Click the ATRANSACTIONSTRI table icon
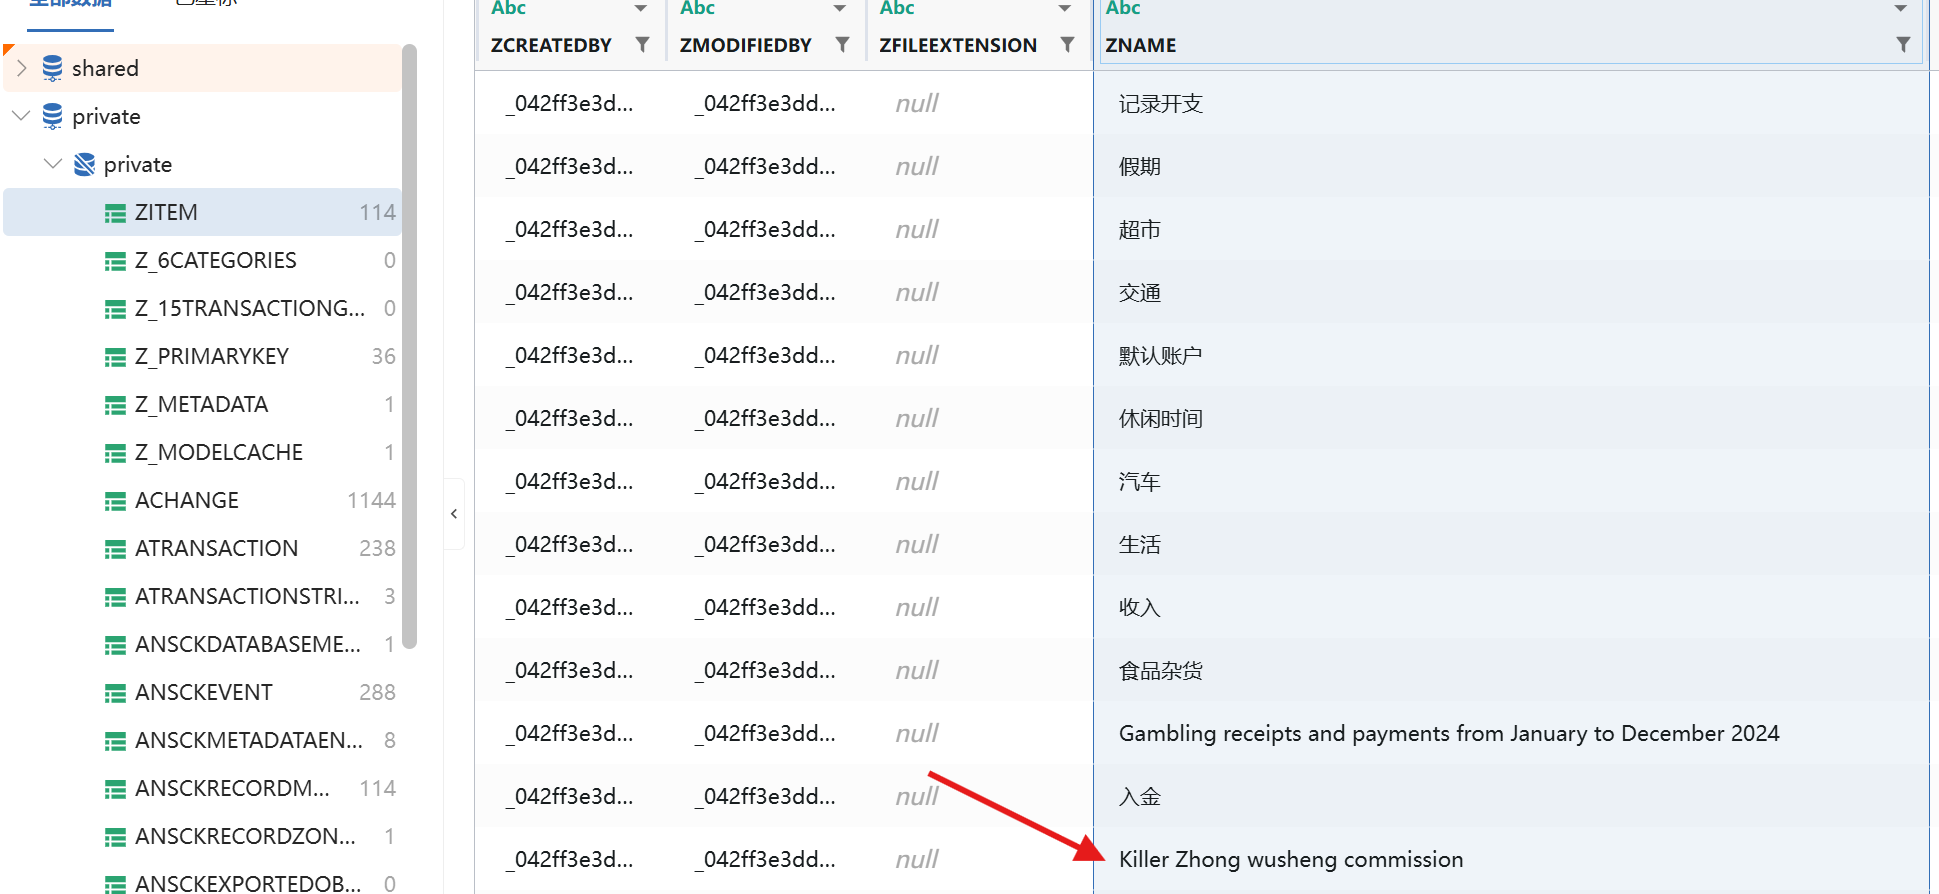The width and height of the screenshot is (1939, 894). point(116,597)
